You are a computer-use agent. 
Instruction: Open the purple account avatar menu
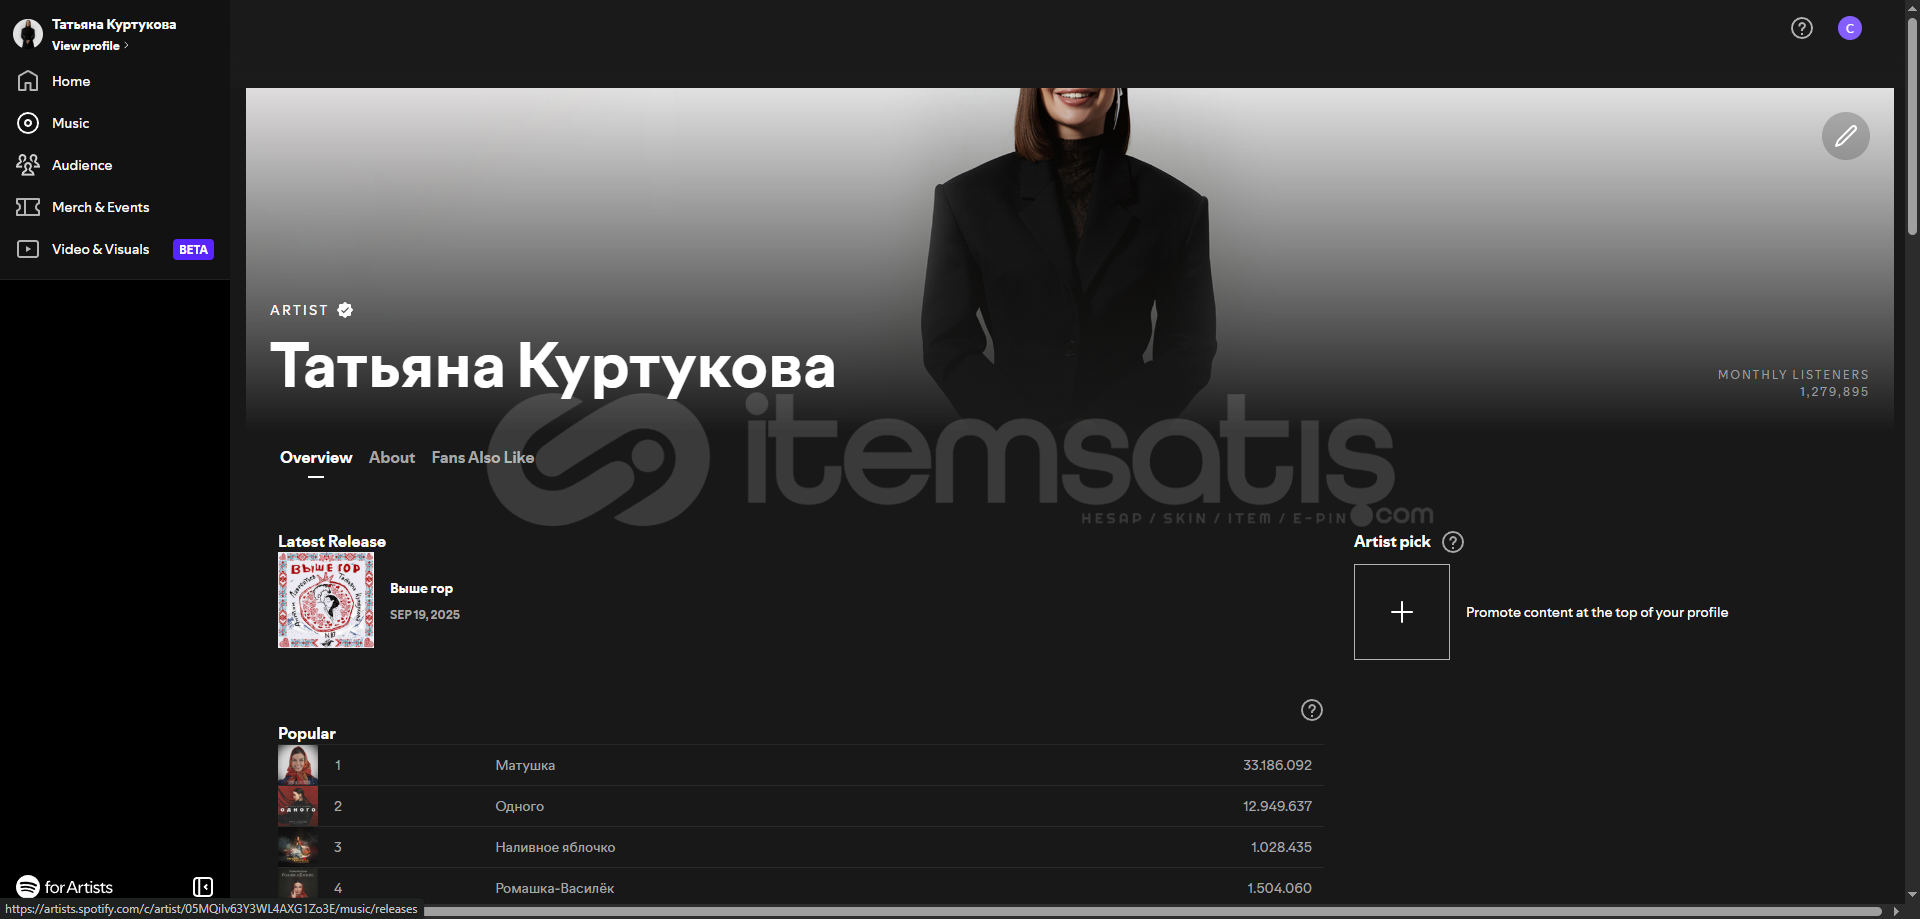click(x=1850, y=28)
